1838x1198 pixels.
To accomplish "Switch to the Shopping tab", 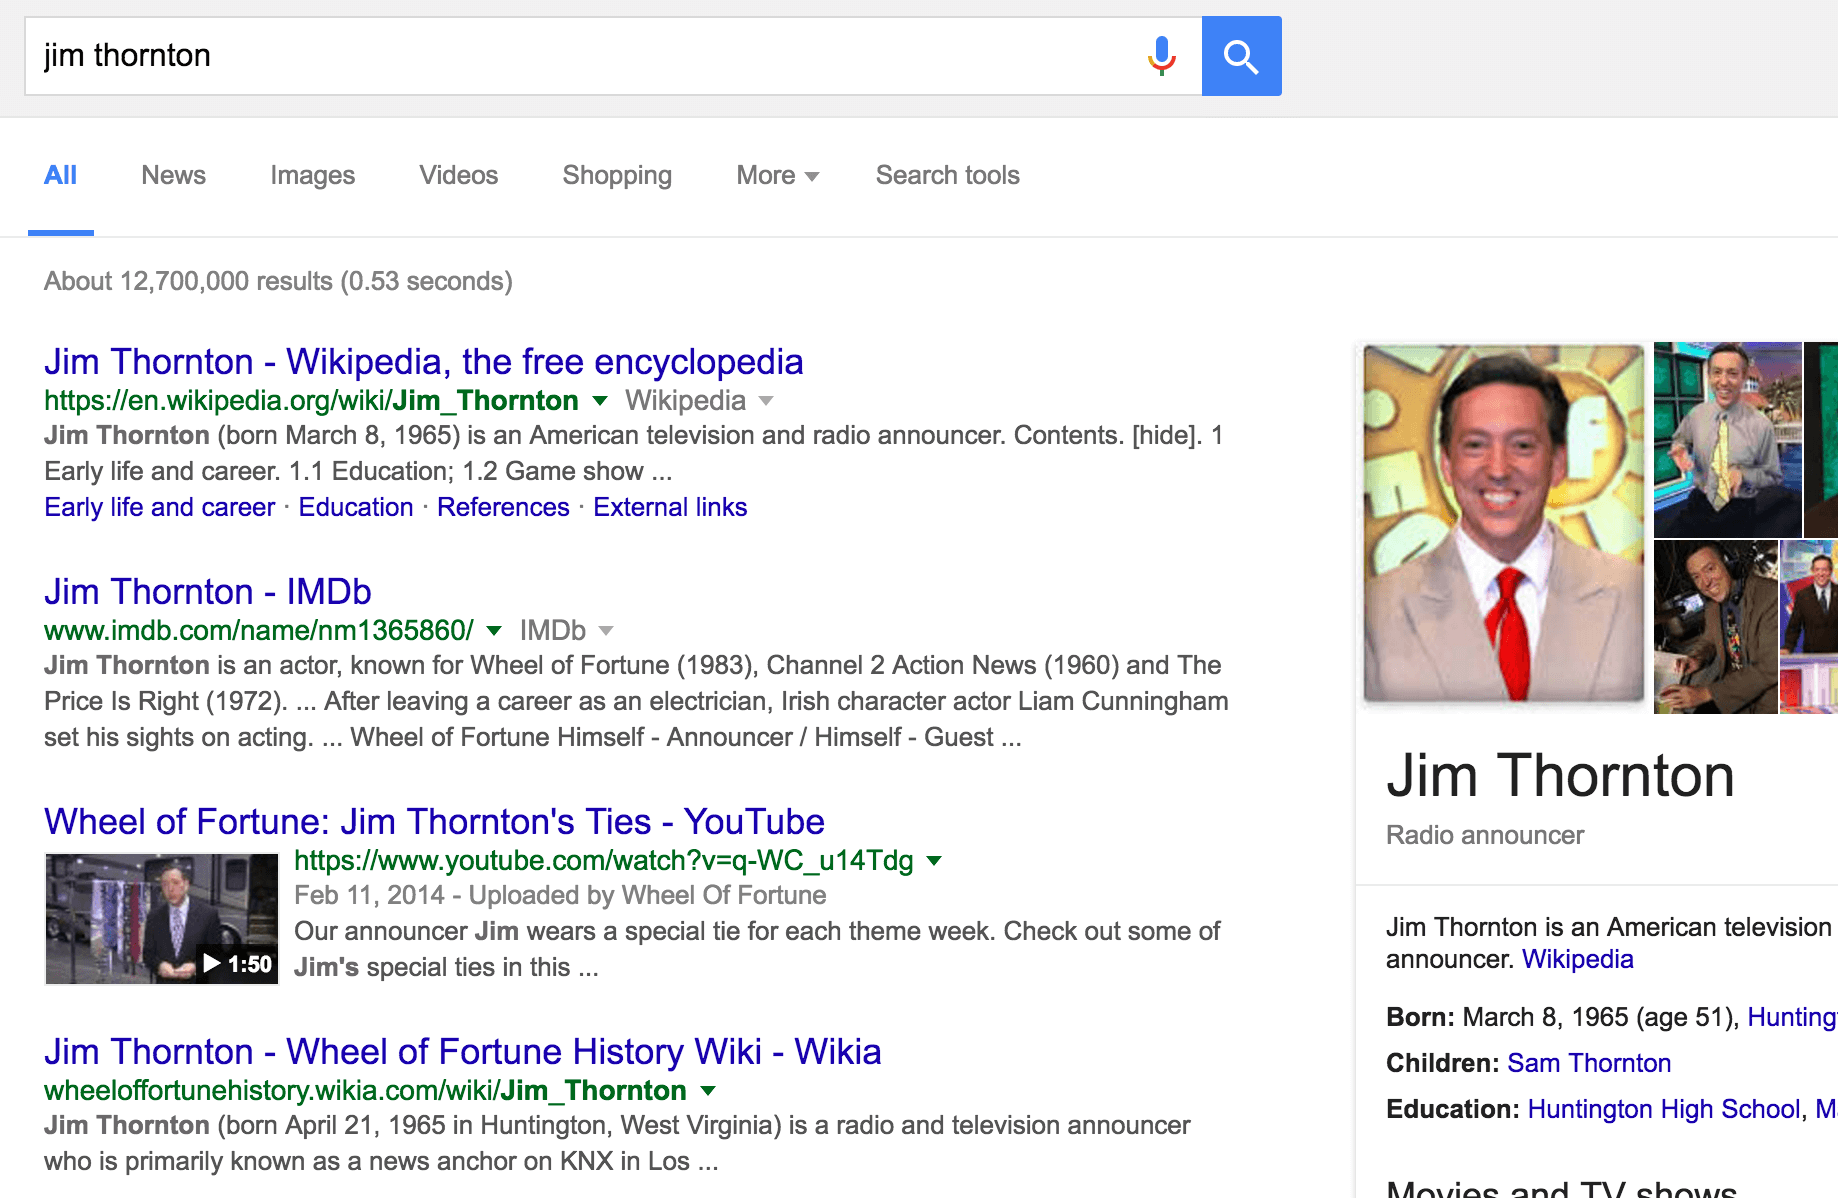I will click(x=617, y=175).
